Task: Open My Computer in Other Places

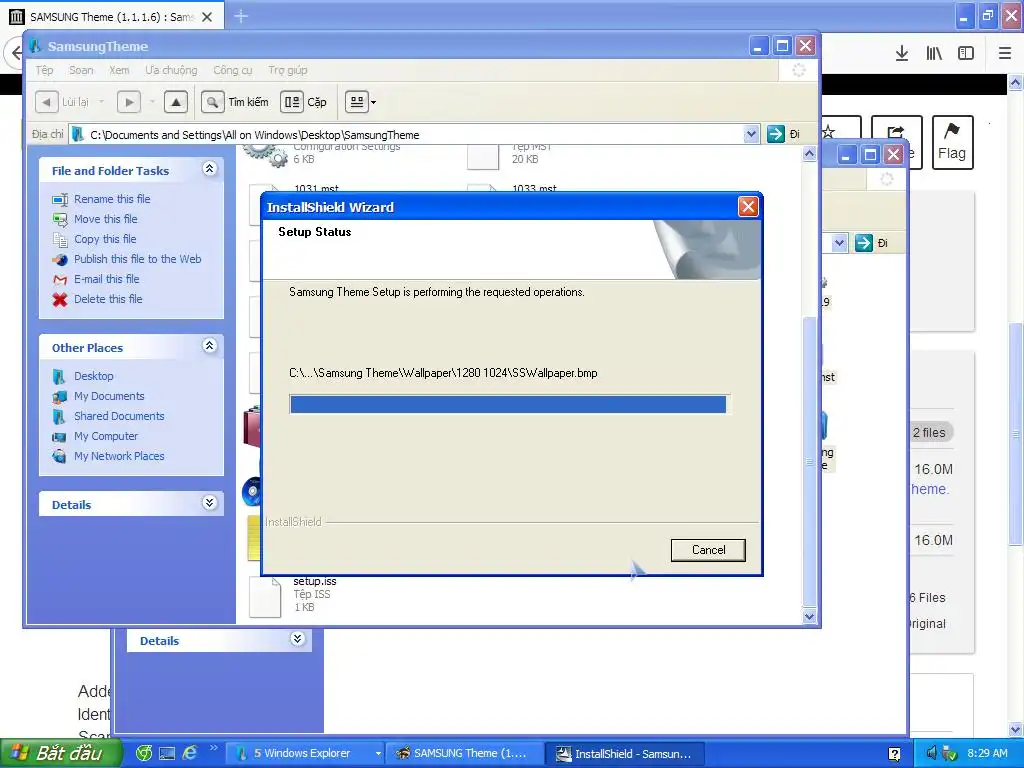Action: (106, 436)
